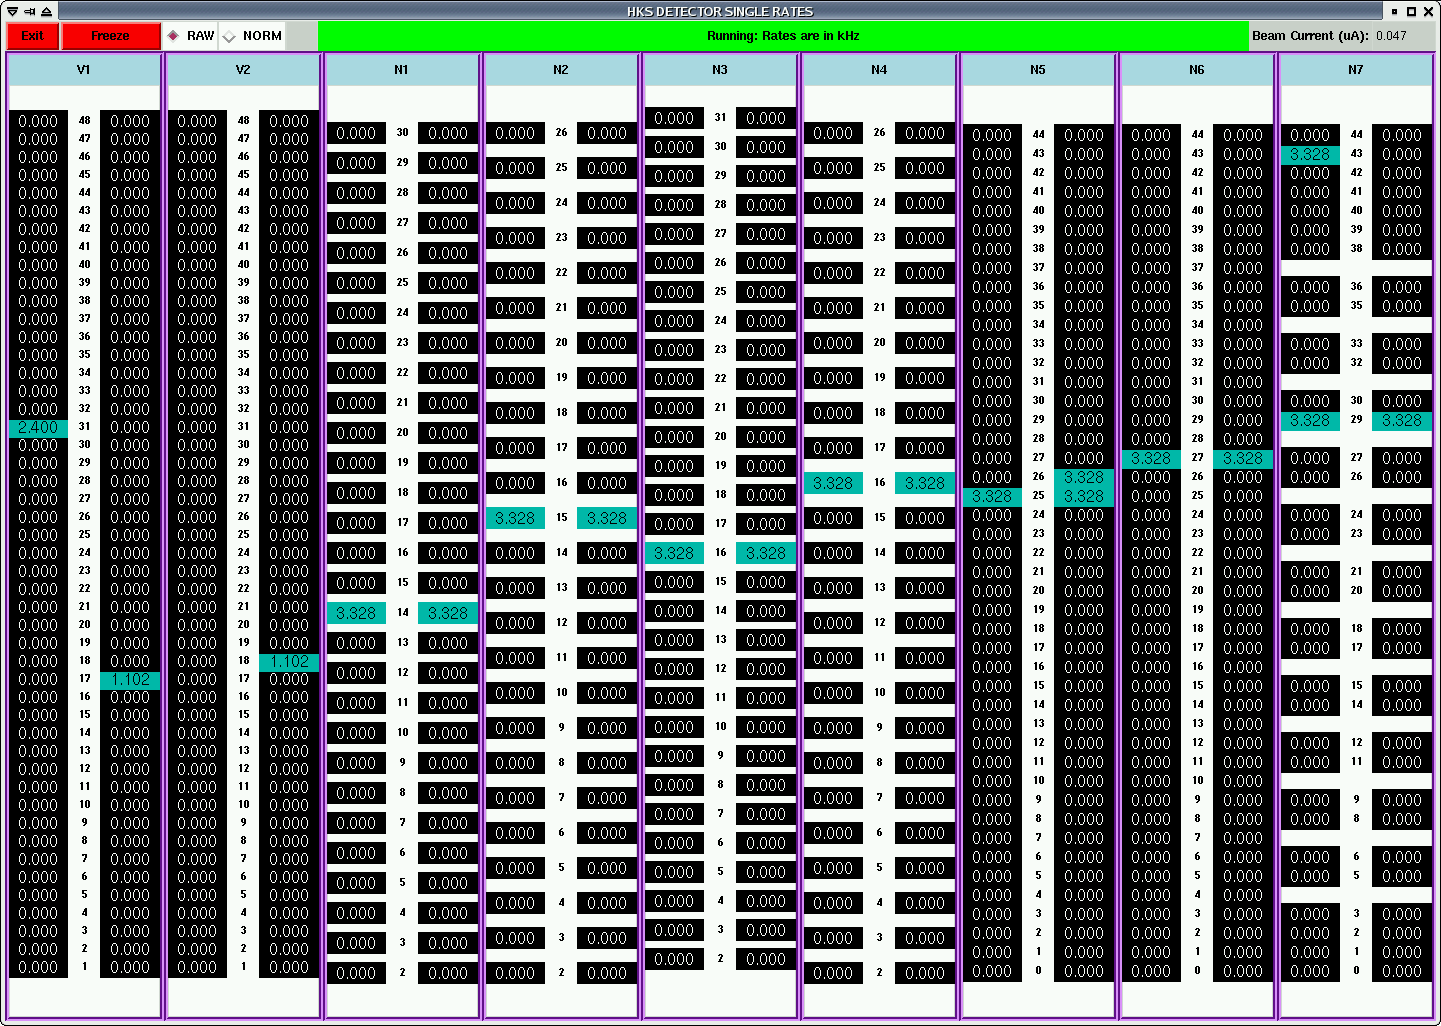
Task: Open the window menu triangle icon in title bar
Action: coord(12,11)
